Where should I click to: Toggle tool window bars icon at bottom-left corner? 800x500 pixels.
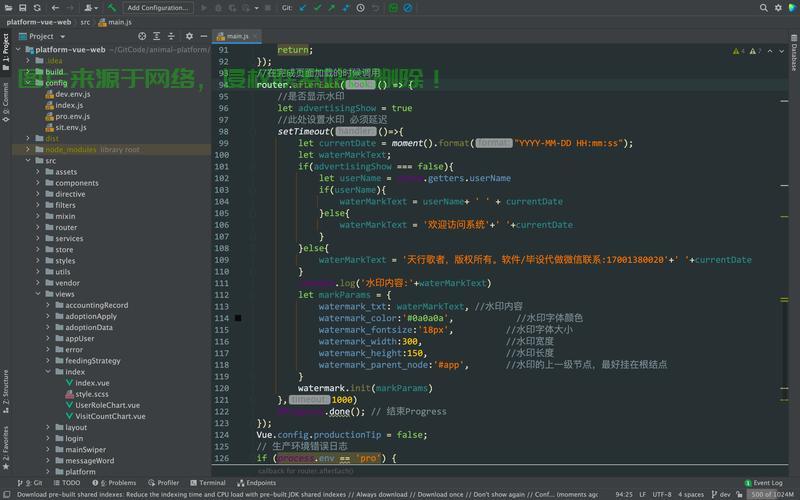7,494
